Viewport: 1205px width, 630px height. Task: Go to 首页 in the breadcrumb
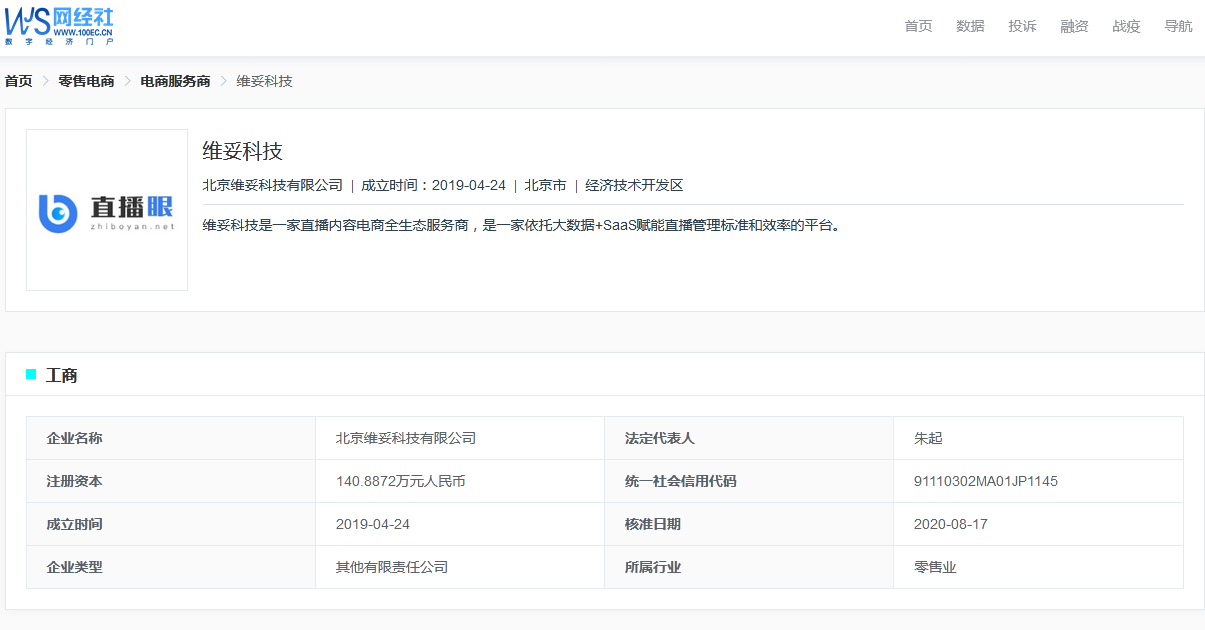tap(19, 81)
